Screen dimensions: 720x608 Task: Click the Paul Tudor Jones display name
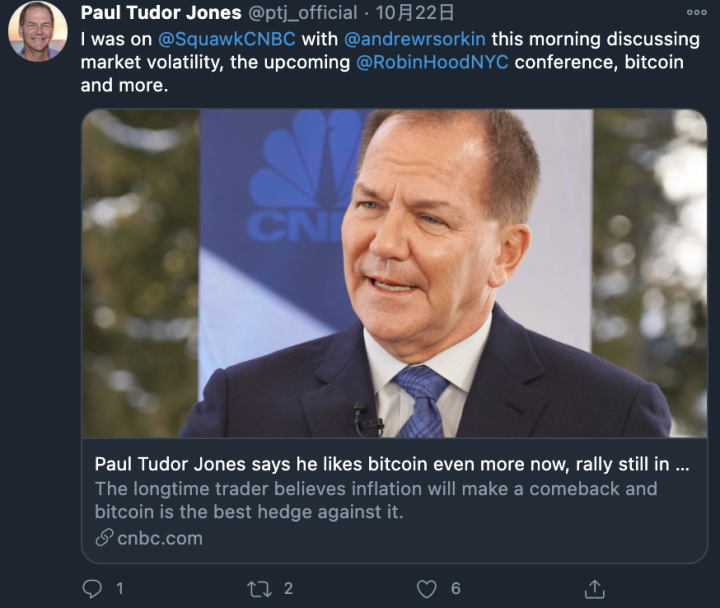pos(161,13)
